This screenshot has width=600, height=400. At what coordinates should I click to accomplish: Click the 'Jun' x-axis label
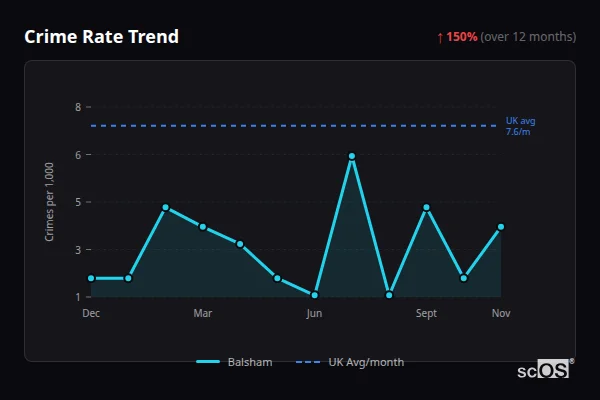[x=314, y=313]
